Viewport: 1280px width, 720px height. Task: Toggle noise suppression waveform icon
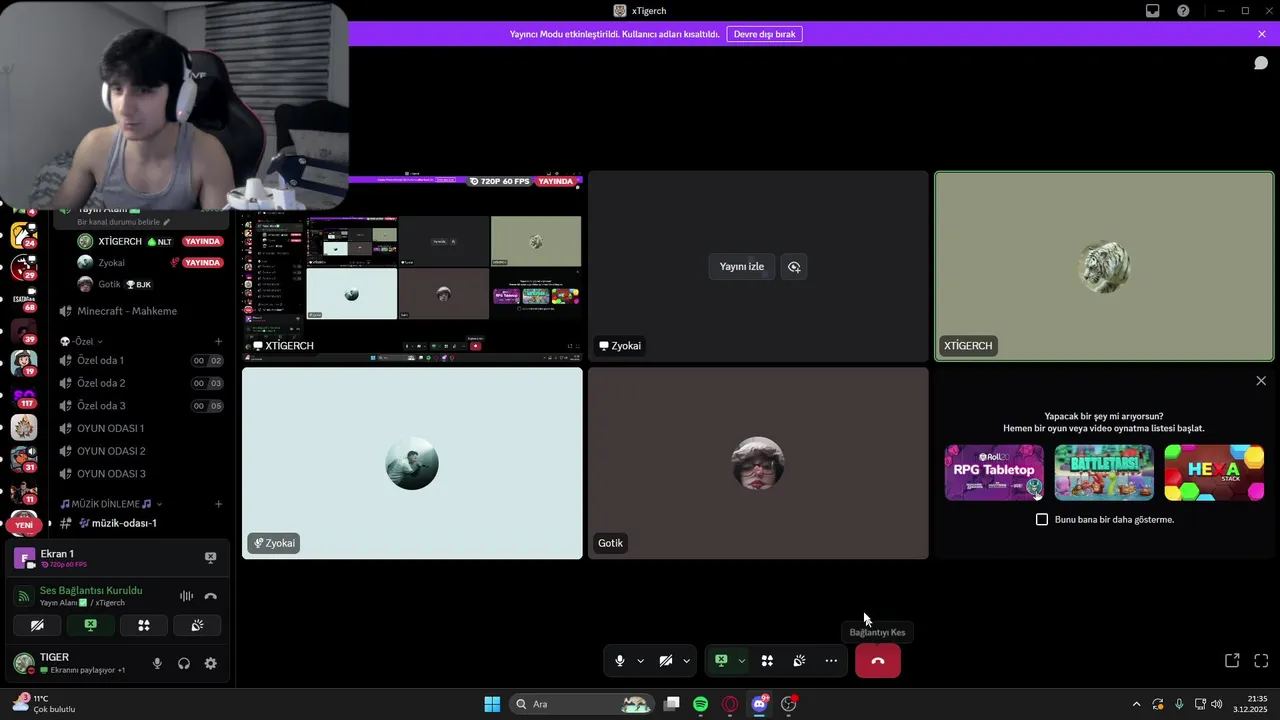tap(186, 596)
